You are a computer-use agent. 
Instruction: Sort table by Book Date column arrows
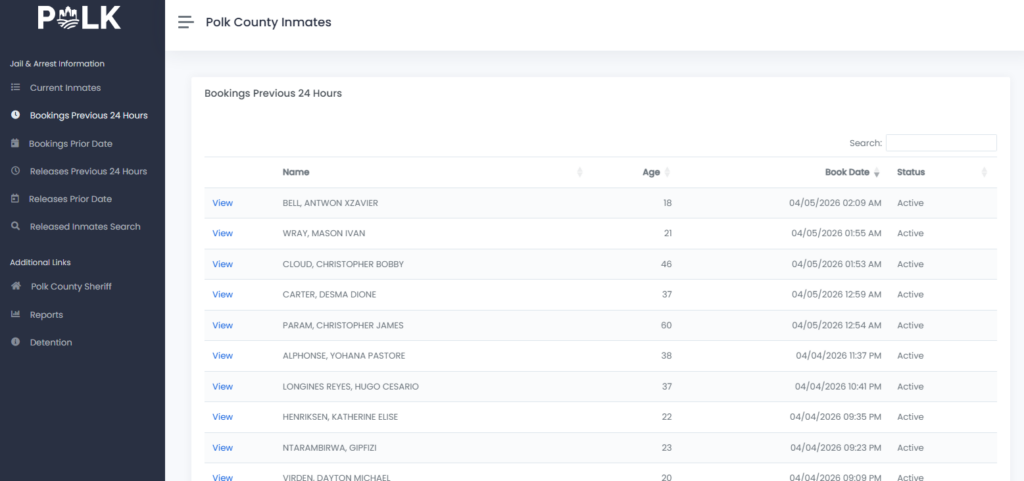pos(877,173)
